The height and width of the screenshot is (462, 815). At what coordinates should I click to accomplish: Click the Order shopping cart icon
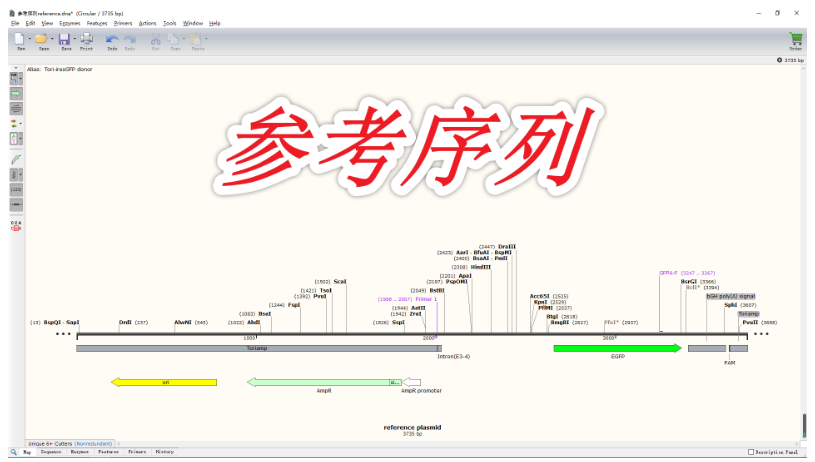(795, 39)
